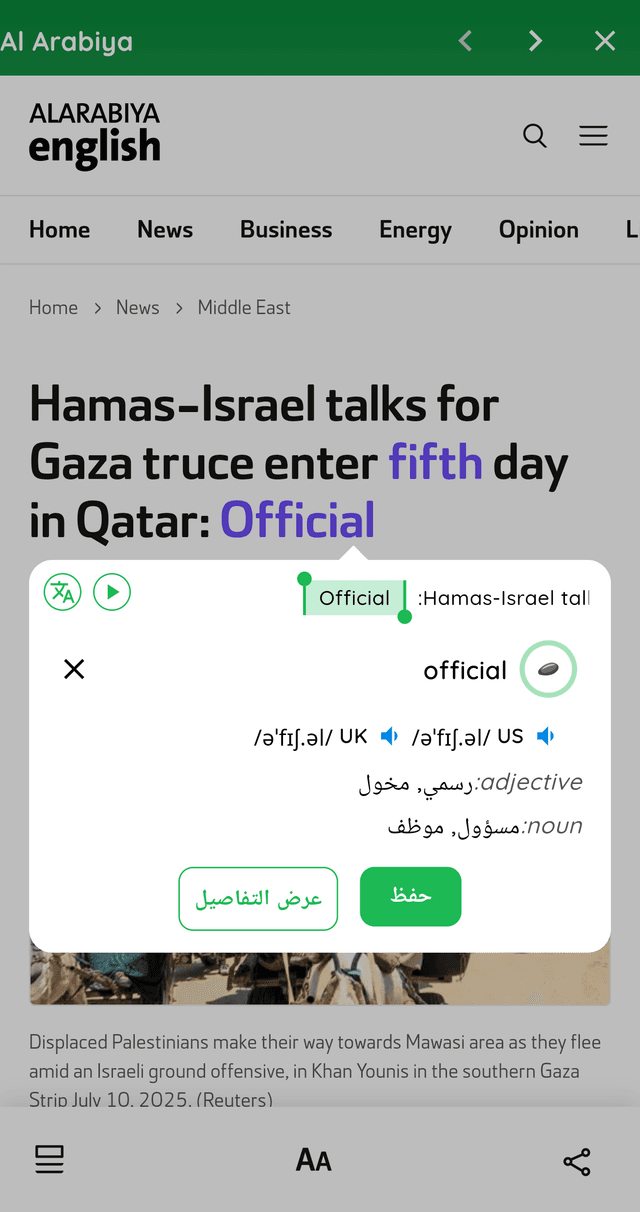Open the Middle East breadcrumb link
The image size is (640, 1212).
point(244,308)
